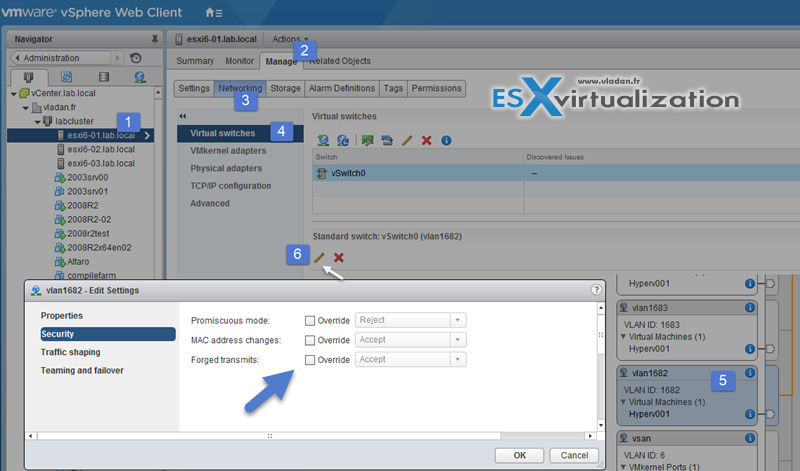Click dialog horizontal scrollbar right arrow
This screenshot has width=800, height=471.
click(590, 436)
